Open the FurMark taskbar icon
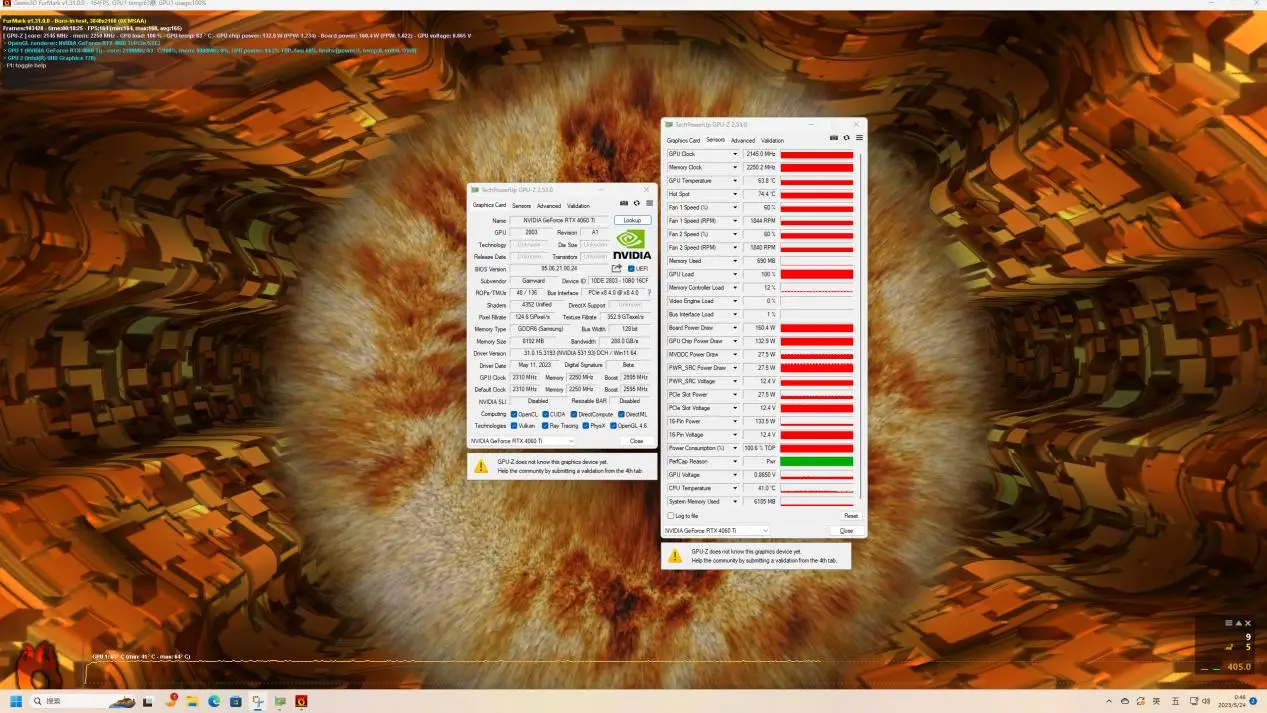The image size is (1267, 713). [x=301, y=701]
